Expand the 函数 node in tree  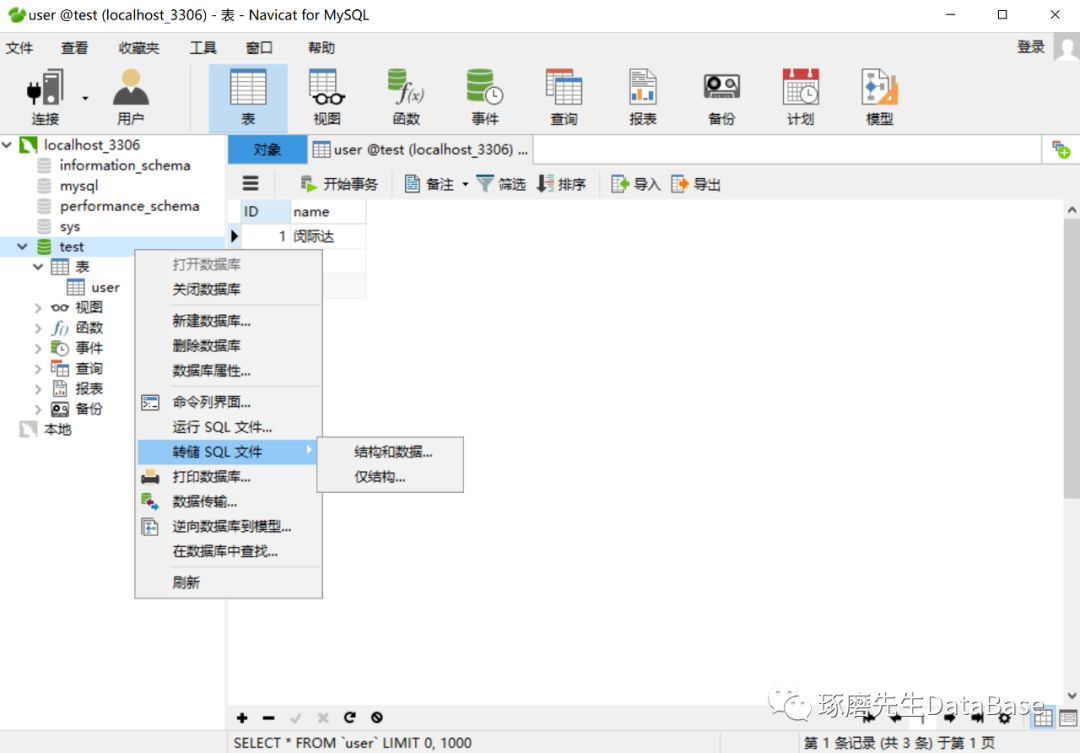click(x=39, y=328)
